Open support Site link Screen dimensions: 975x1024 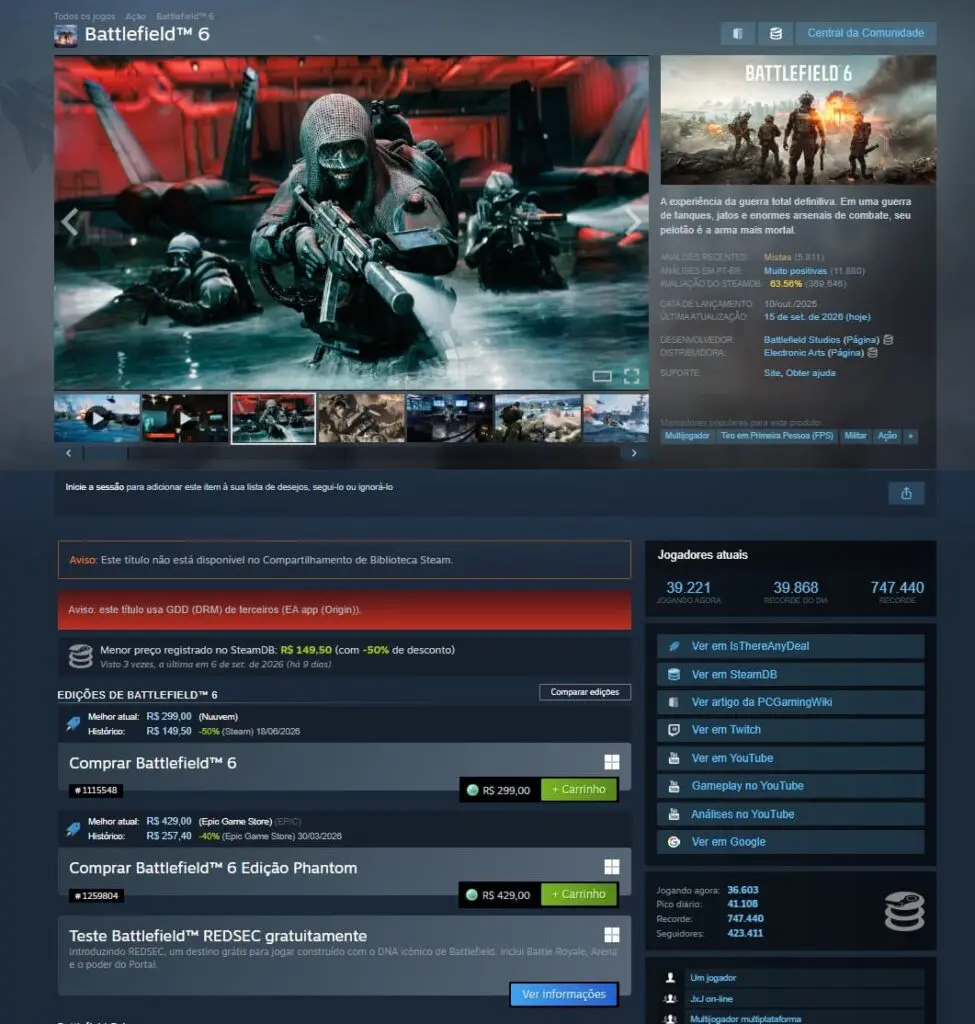pos(772,373)
